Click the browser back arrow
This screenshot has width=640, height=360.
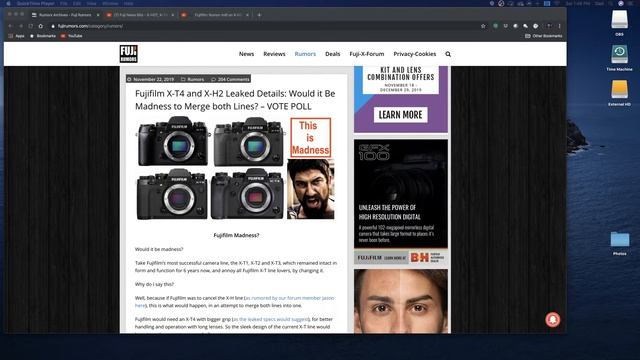click(x=11, y=26)
